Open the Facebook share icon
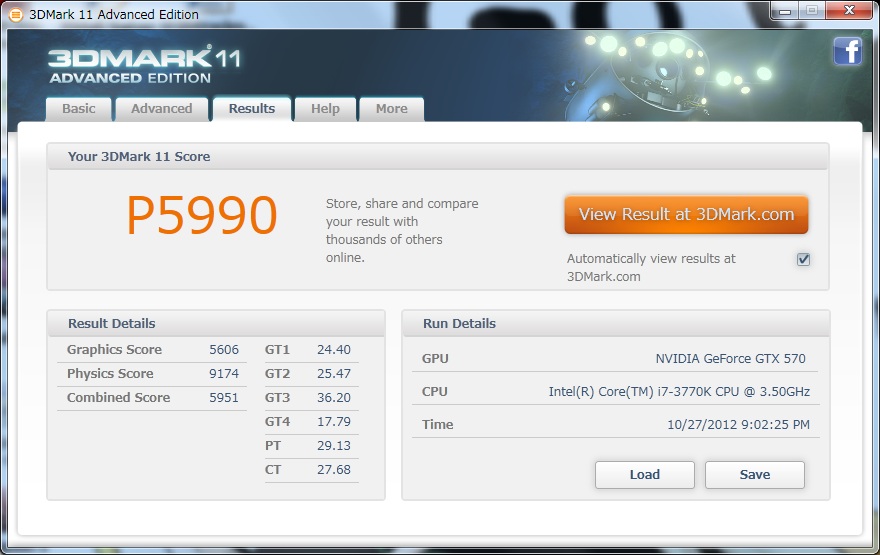Image resolution: width=880 pixels, height=555 pixels. pyautogui.click(x=847, y=51)
